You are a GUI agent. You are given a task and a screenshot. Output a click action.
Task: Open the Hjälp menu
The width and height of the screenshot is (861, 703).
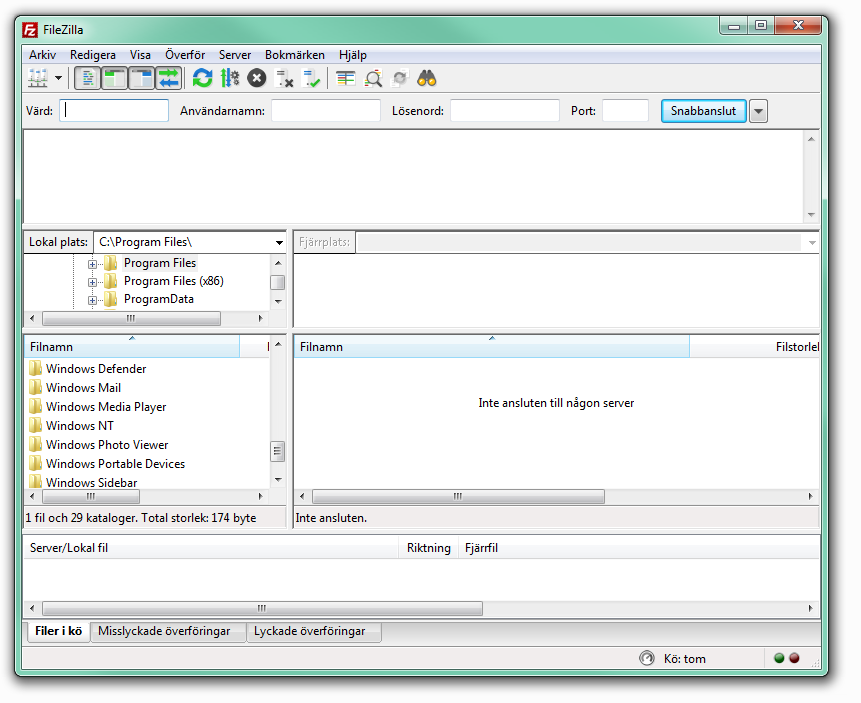[x=353, y=55]
